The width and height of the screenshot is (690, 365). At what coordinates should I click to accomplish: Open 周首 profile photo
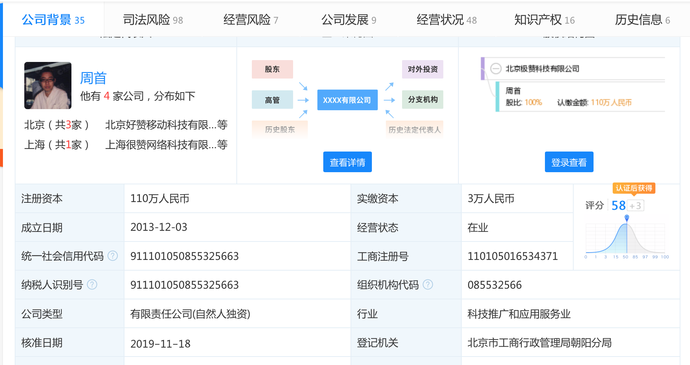pyautogui.click(x=48, y=85)
